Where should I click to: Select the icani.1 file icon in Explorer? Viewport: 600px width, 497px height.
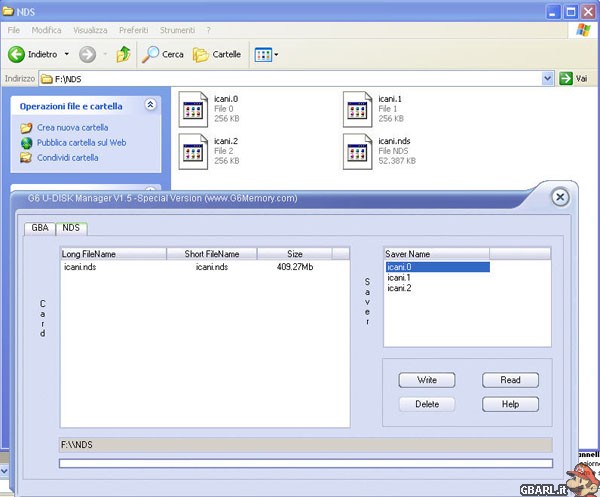click(357, 109)
